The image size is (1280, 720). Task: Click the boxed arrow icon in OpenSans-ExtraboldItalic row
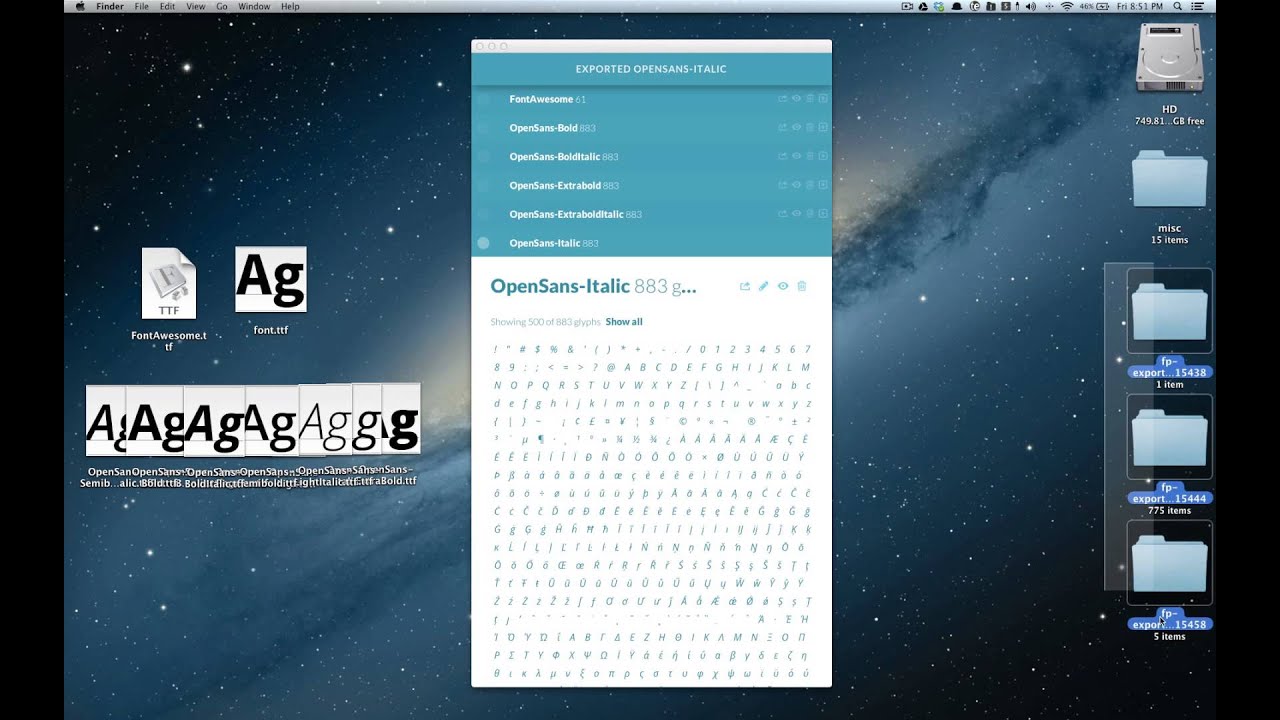(823, 214)
